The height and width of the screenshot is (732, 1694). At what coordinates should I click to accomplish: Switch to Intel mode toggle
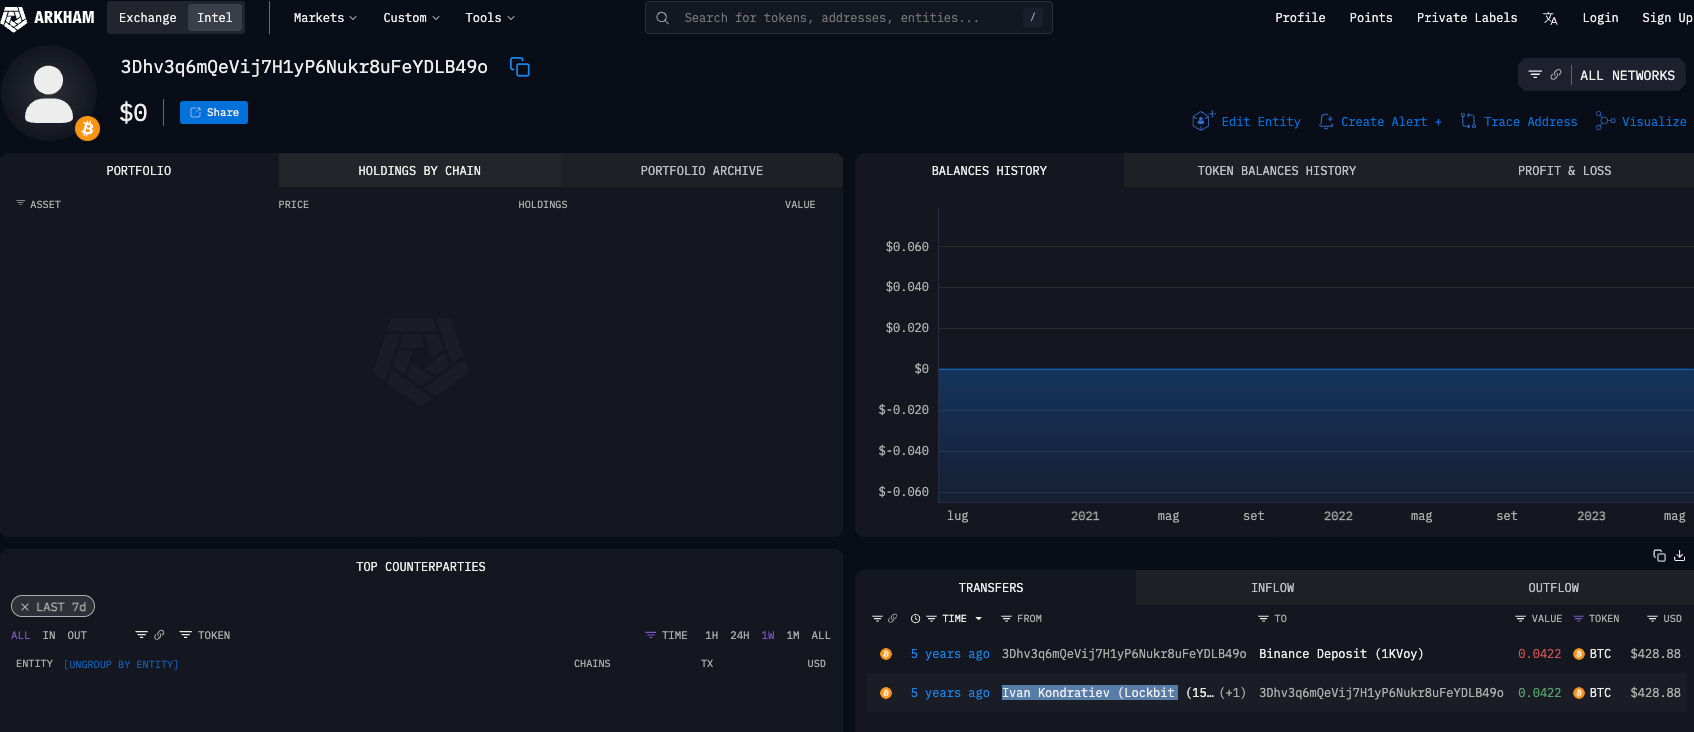pos(214,18)
